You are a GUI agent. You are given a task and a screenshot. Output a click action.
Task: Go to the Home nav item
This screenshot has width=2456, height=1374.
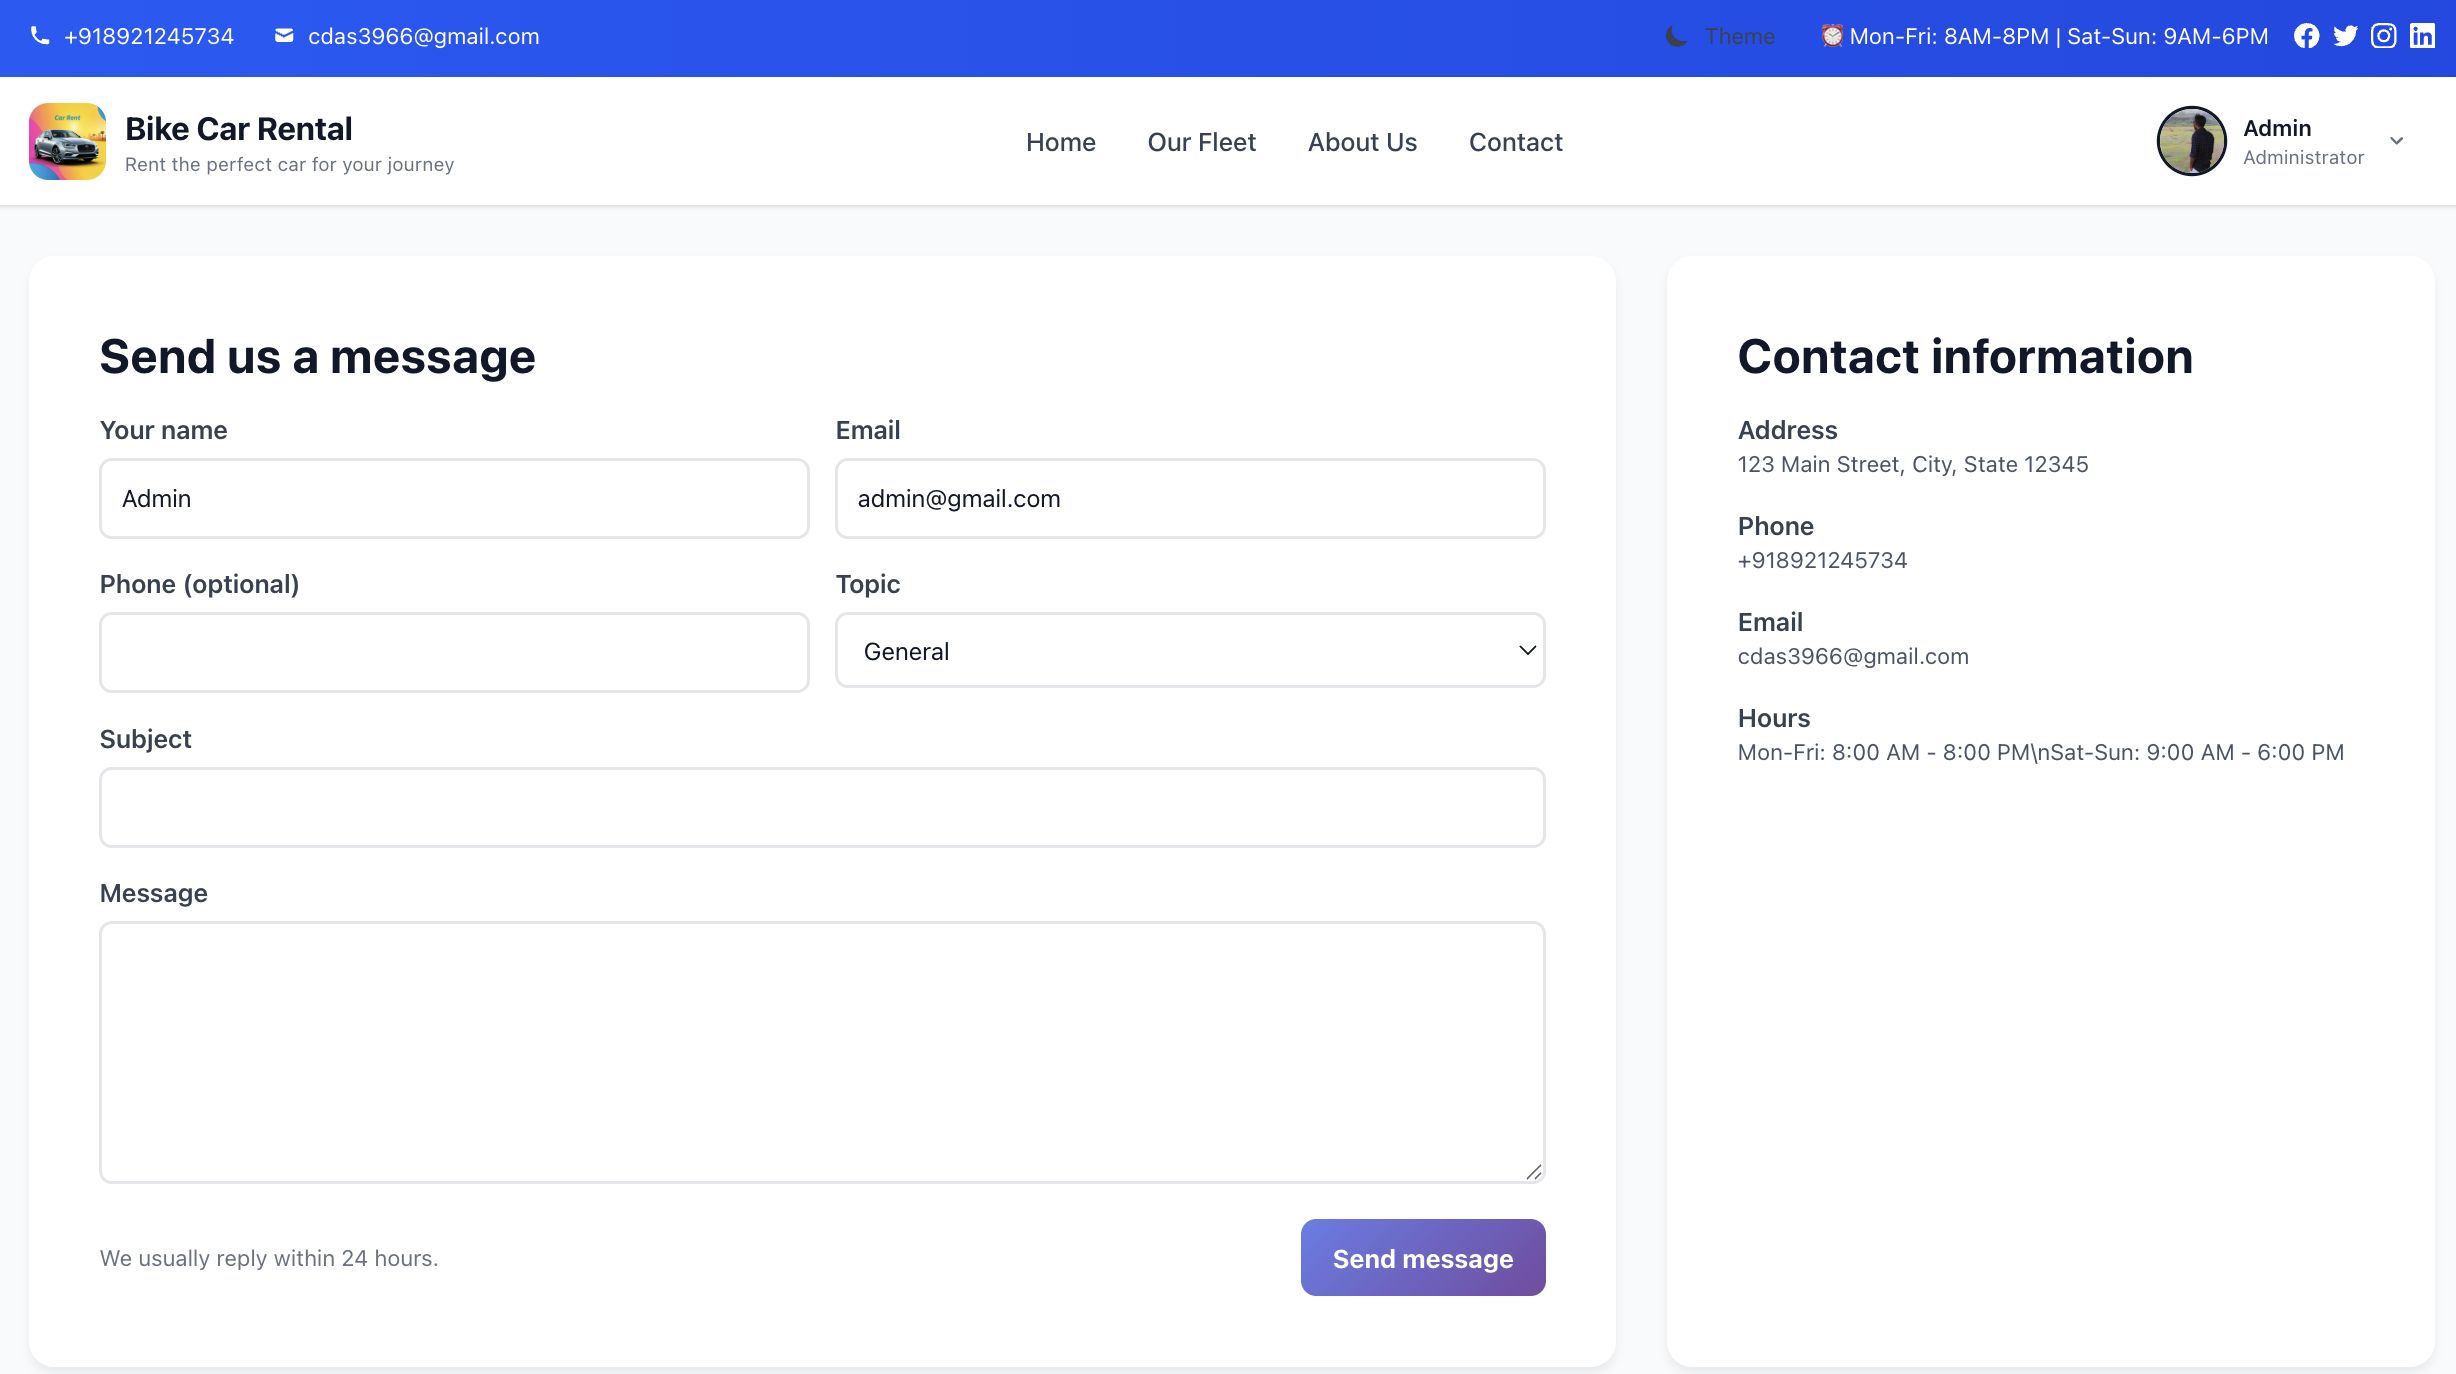click(1060, 142)
